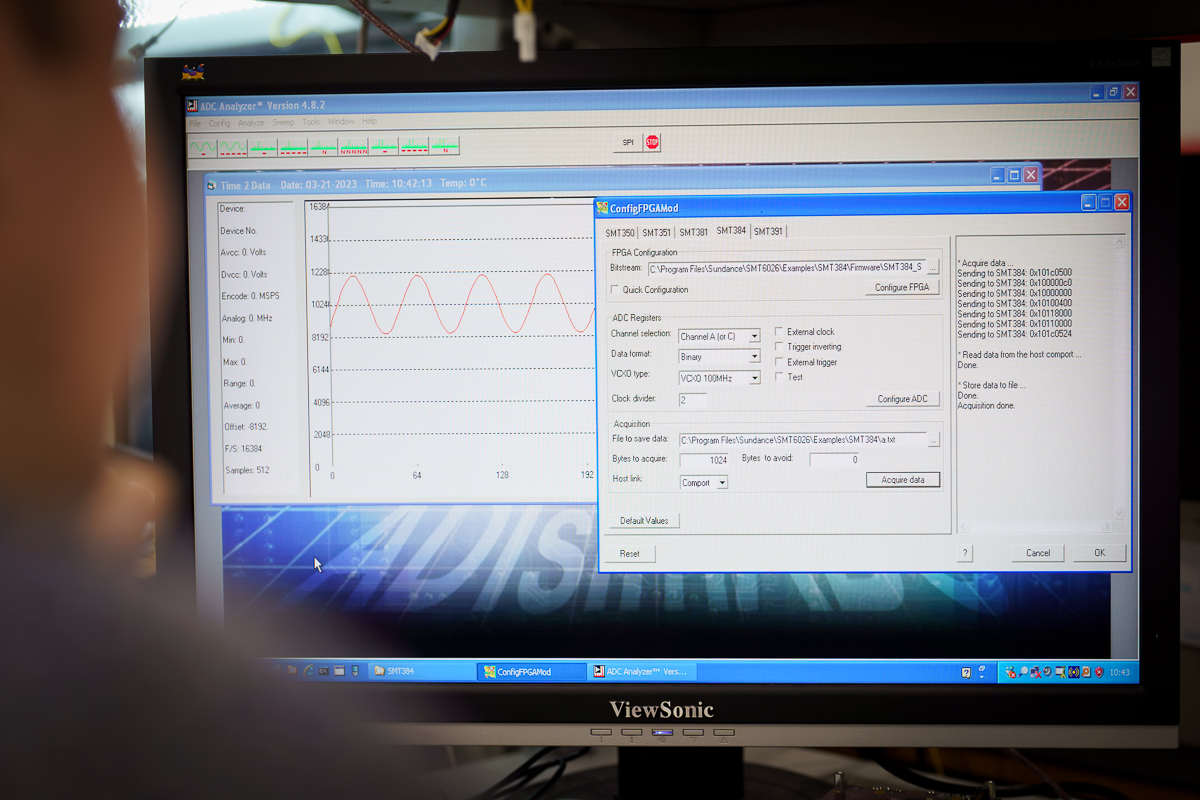Click the question mark icon in taskbar

point(966,672)
